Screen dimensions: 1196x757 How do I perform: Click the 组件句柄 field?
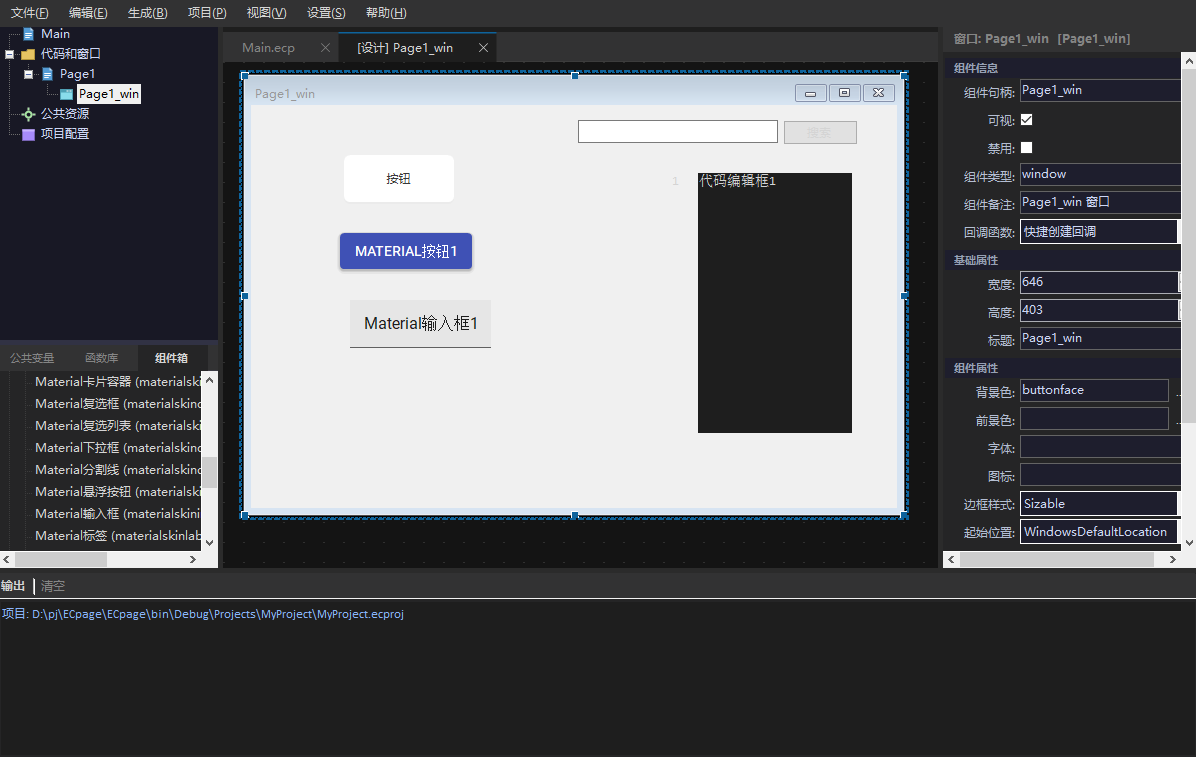coord(1100,90)
